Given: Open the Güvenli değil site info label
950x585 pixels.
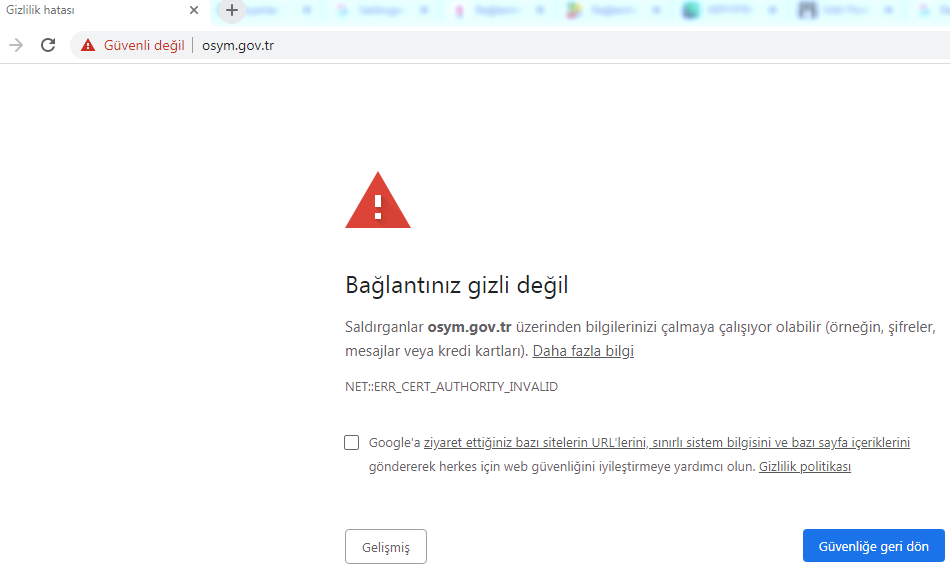Looking at the screenshot, I should [143, 45].
